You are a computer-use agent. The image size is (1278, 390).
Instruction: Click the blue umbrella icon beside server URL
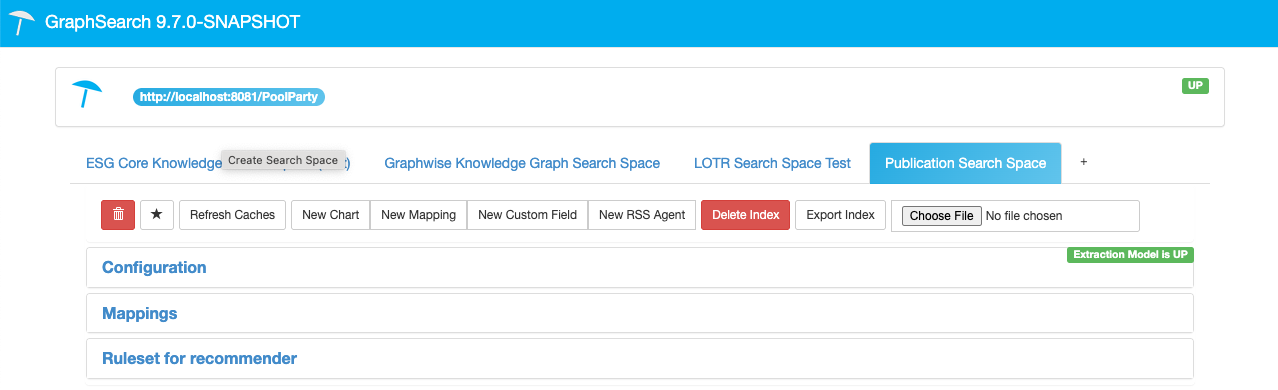pyautogui.click(x=87, y=94)
